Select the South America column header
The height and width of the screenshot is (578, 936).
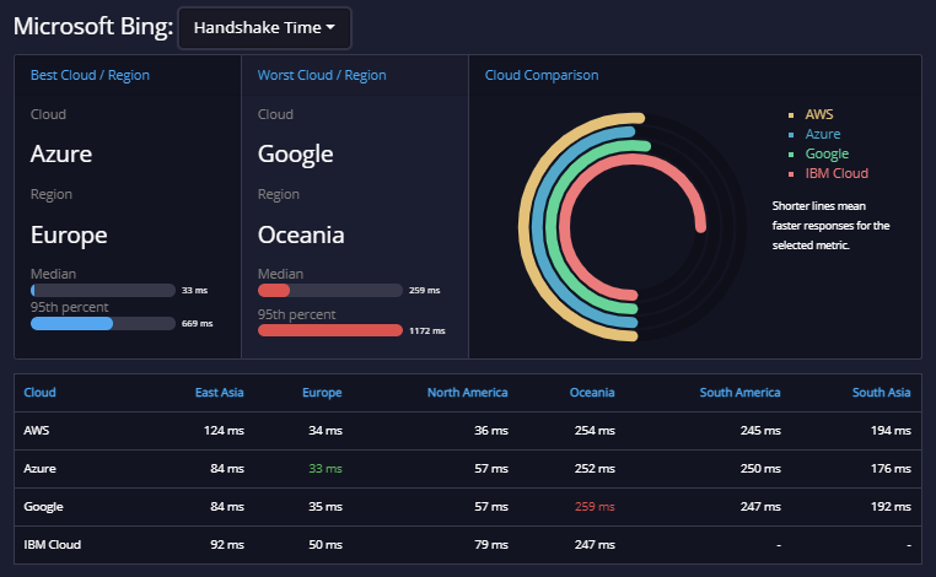click(740, 392)
